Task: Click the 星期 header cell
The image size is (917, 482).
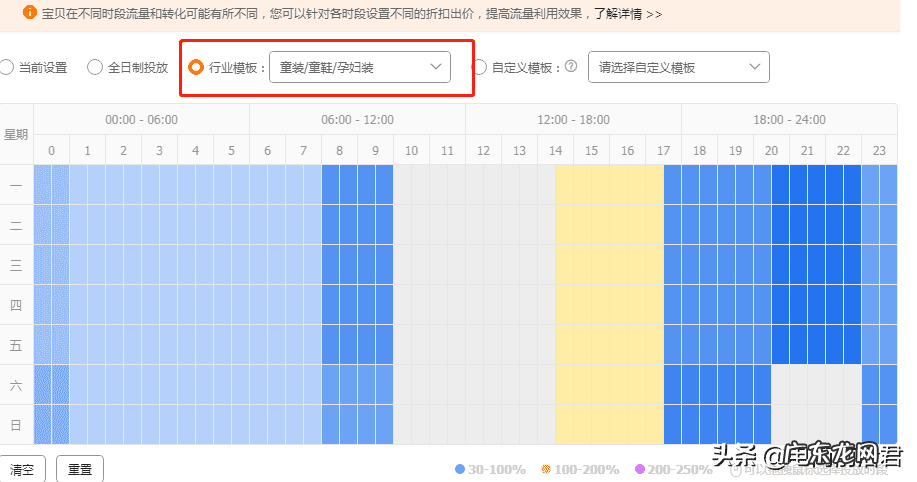Action: point(16,135)
